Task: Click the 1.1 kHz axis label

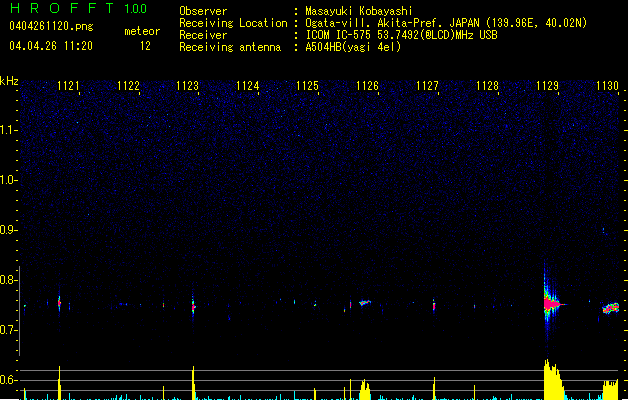Action: click(x=8, y=130)
